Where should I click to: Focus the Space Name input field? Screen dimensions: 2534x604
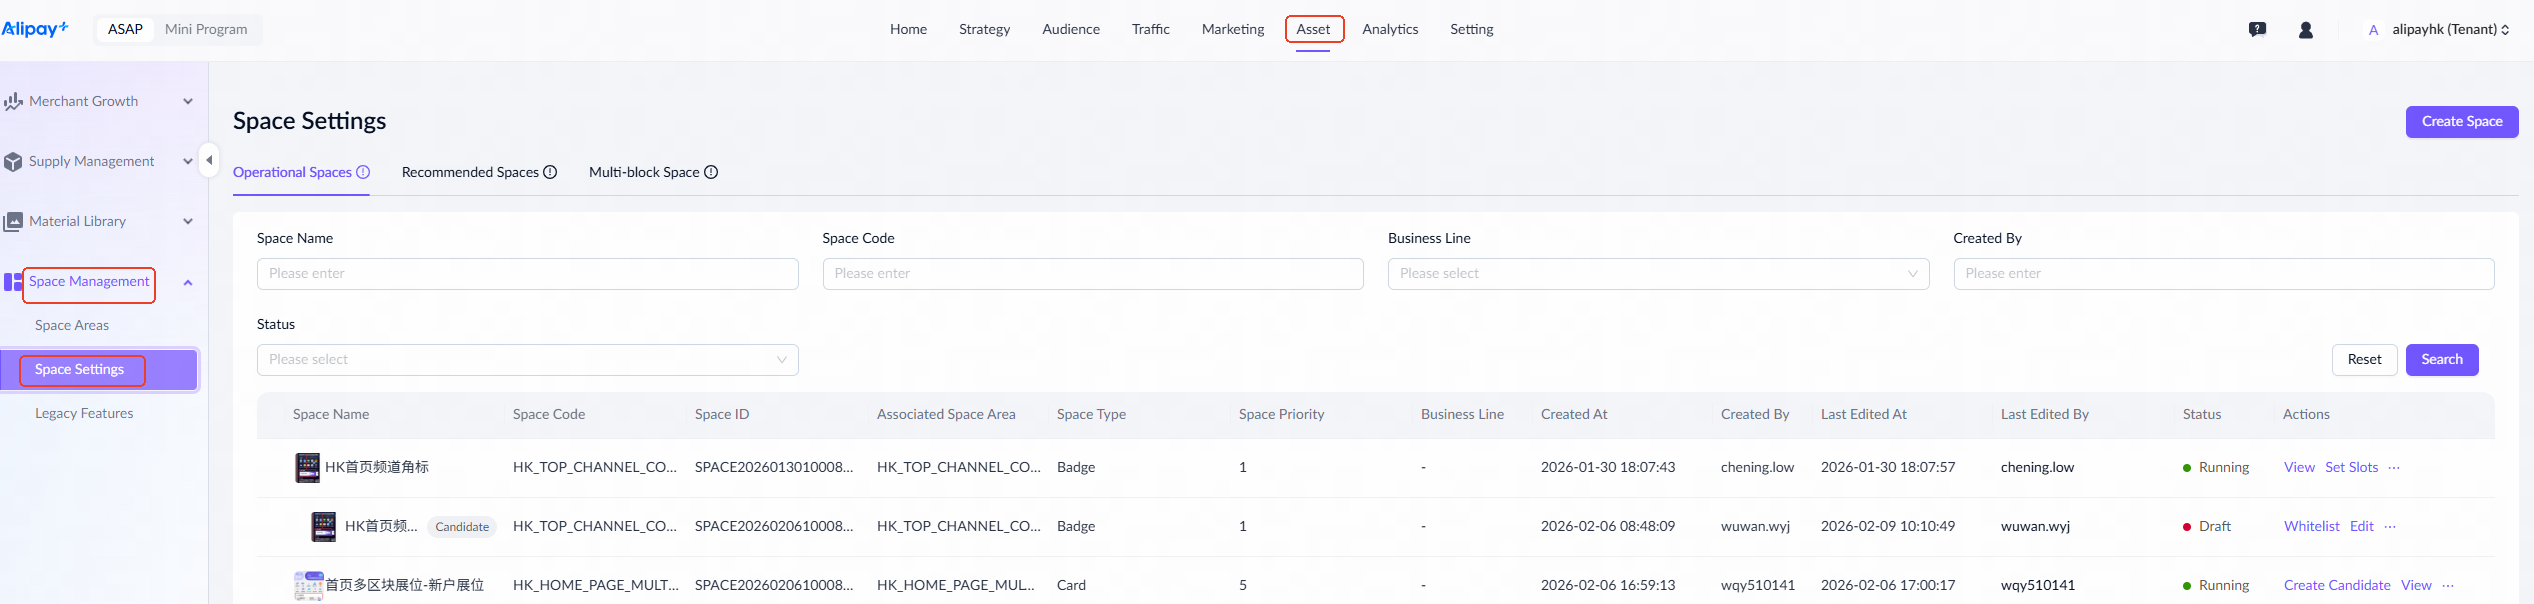pos(527,274)
